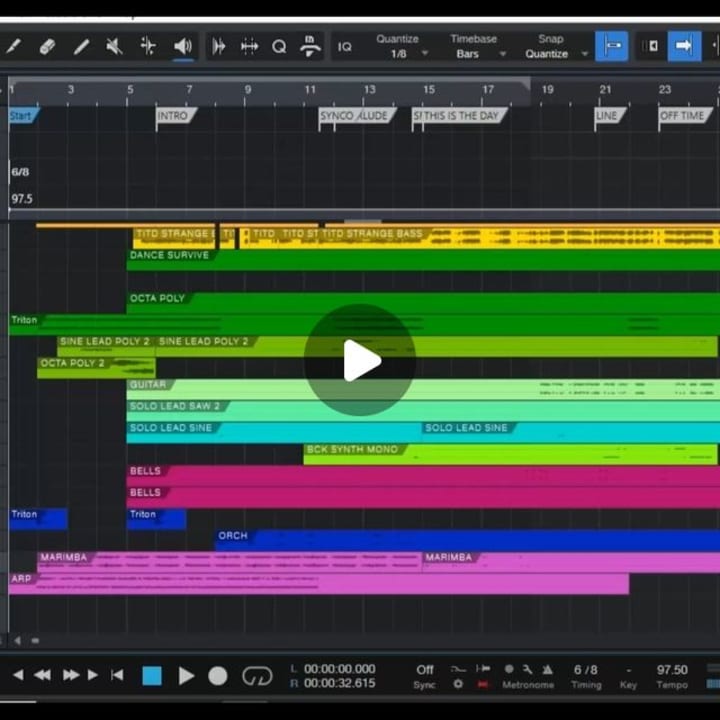Toggle ripple edit button beside Snap
The image size is (720, 720).
click(x=650, y=46)
